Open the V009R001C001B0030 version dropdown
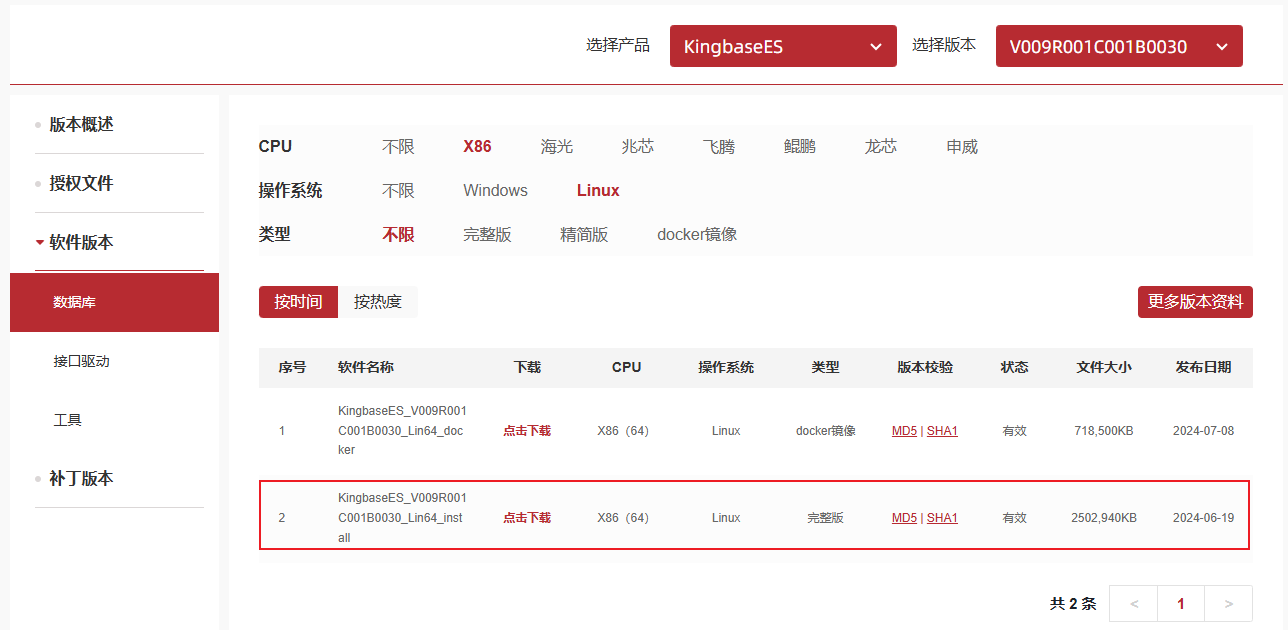Screen dimensions: 1288x630 pyautogui.click(x=1119, y=46)
